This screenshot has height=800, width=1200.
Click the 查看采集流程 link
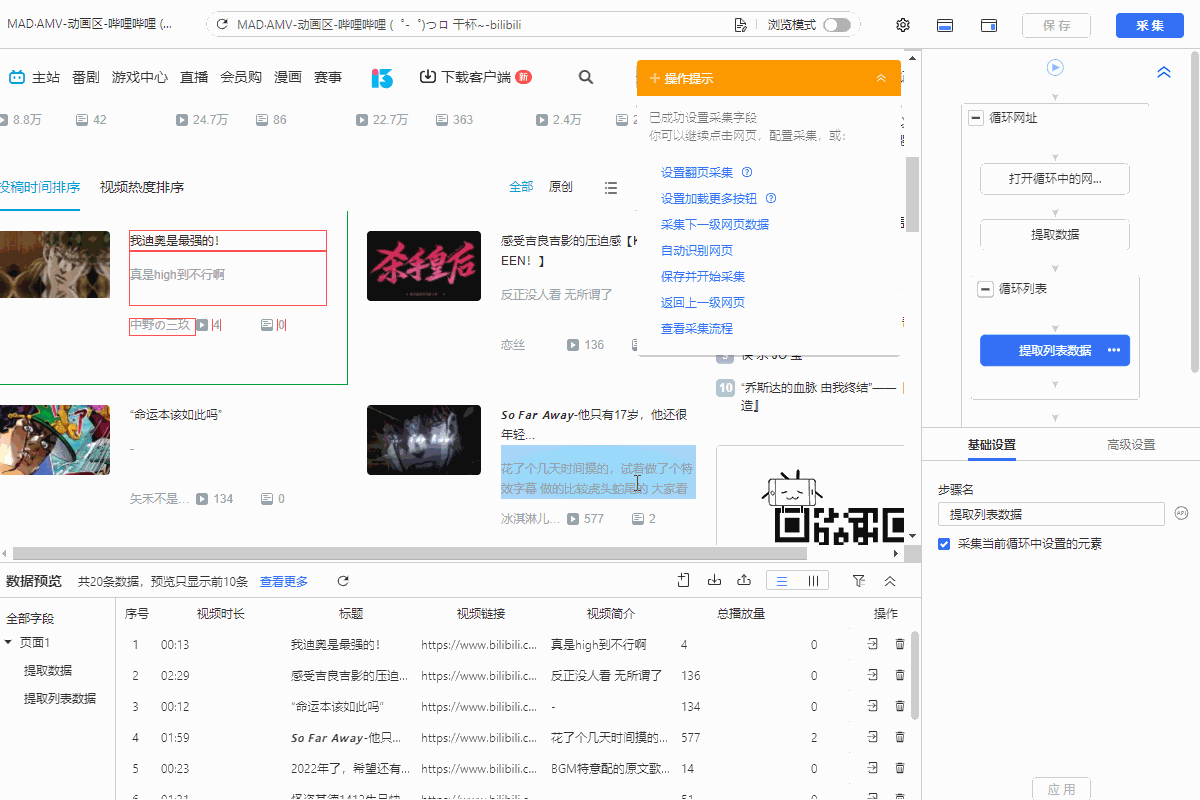(x=697, y=328)
